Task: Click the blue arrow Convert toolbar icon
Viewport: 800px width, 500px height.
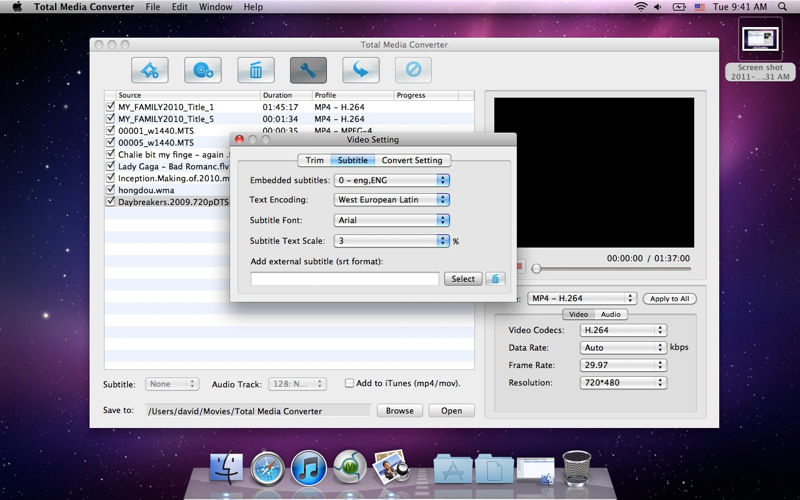Action: [x=361, y=70]
